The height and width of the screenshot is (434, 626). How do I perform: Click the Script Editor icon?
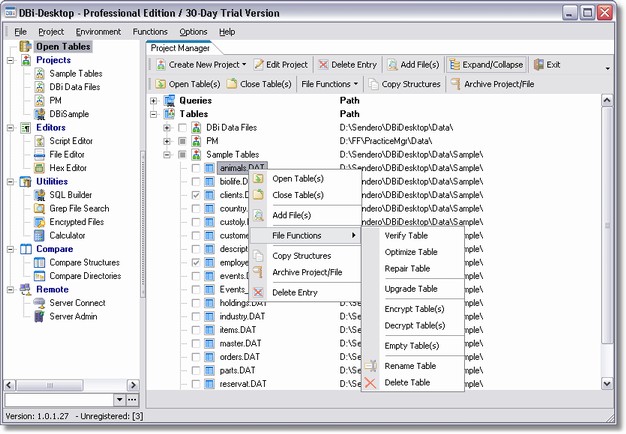tap(39, 141)
